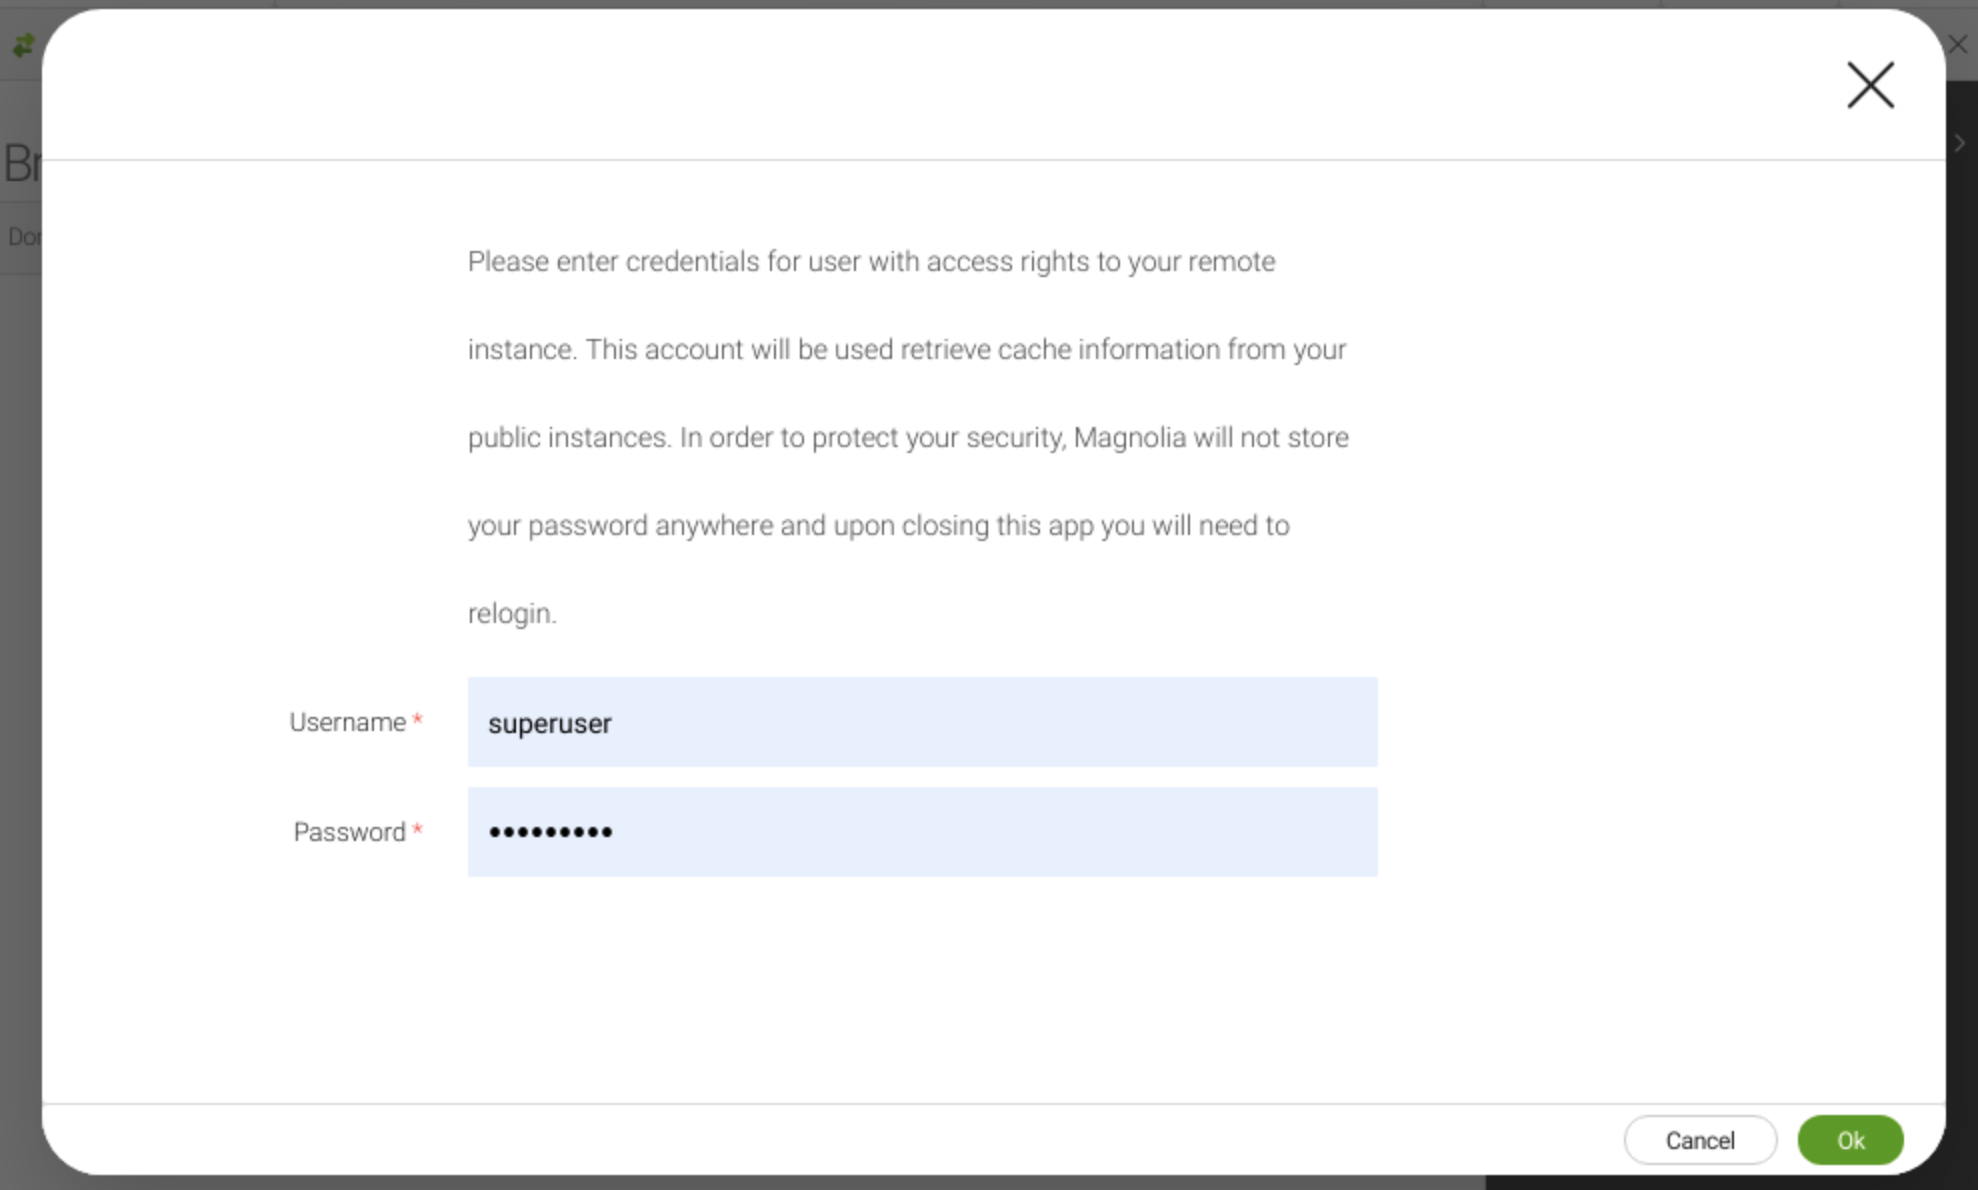Focus the Password input field
Image resolution: width=1978 pixels, height=1190 pixels.
(922, 832)
